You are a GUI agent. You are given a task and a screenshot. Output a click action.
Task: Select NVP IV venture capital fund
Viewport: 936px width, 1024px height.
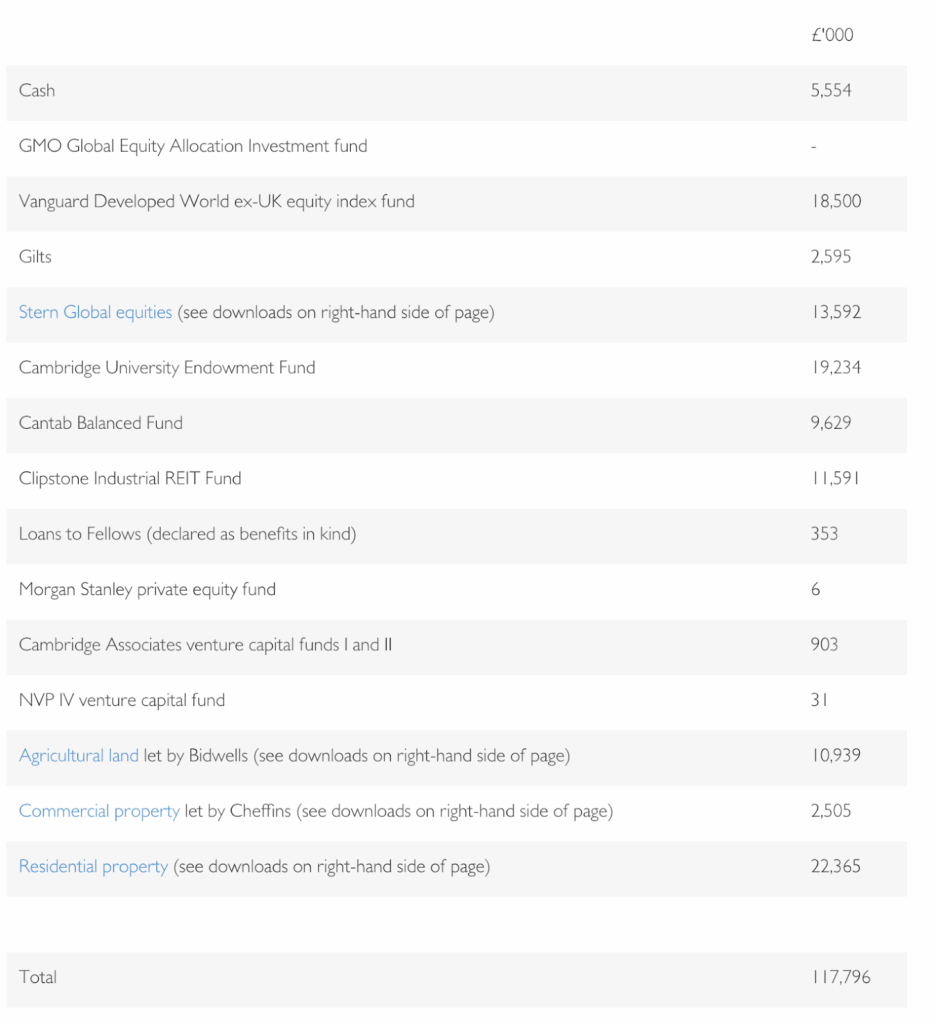tap(122, 700)
